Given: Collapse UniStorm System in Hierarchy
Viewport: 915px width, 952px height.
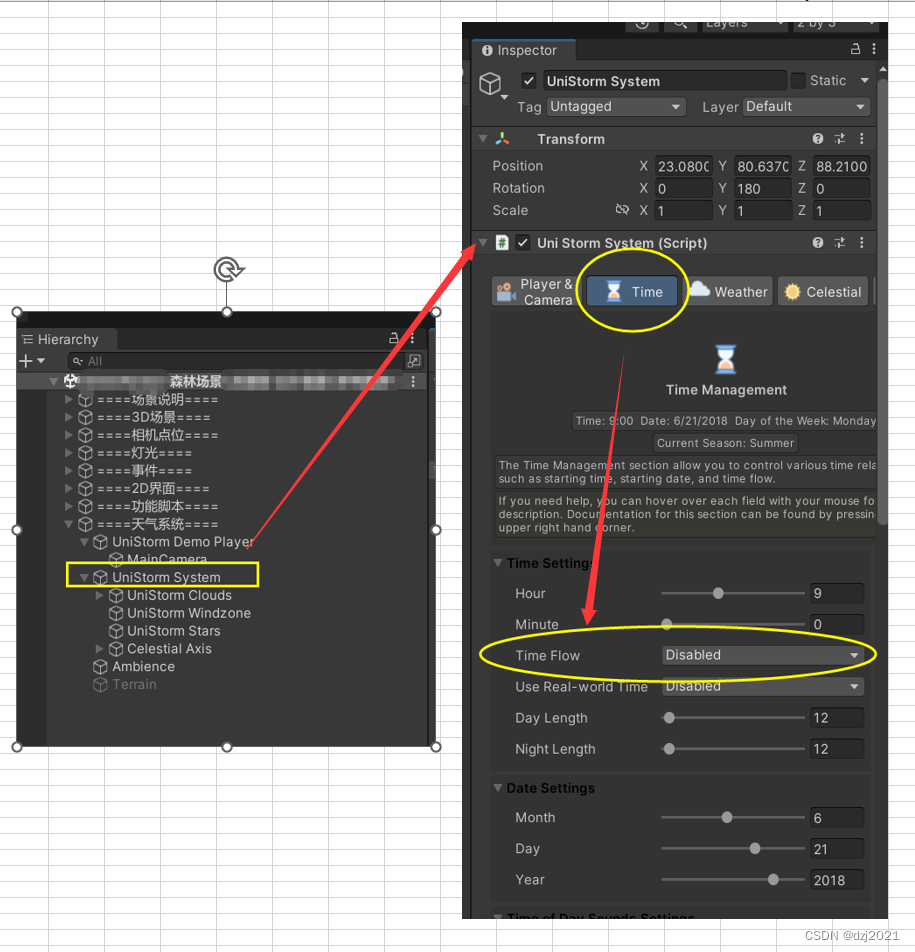Looking at the screenshot, I should pos(84,577).
